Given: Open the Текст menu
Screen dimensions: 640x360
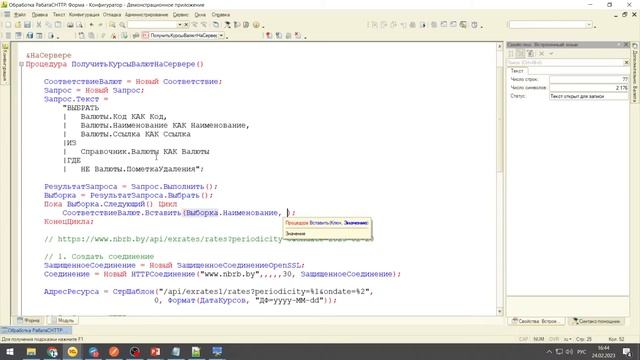Looking at the screenshot, I should pos(59,15).
